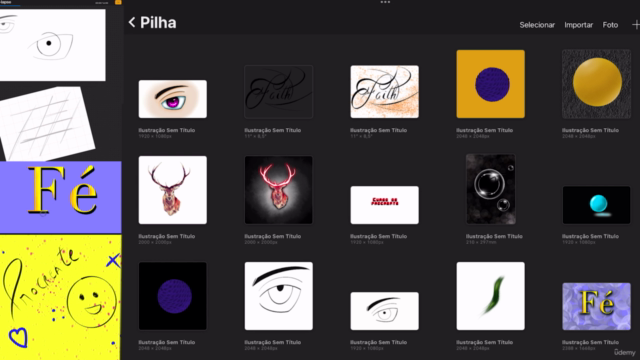Select the golden Fé image in left panel
Screen dimensions: 640x360
[60, 197]
